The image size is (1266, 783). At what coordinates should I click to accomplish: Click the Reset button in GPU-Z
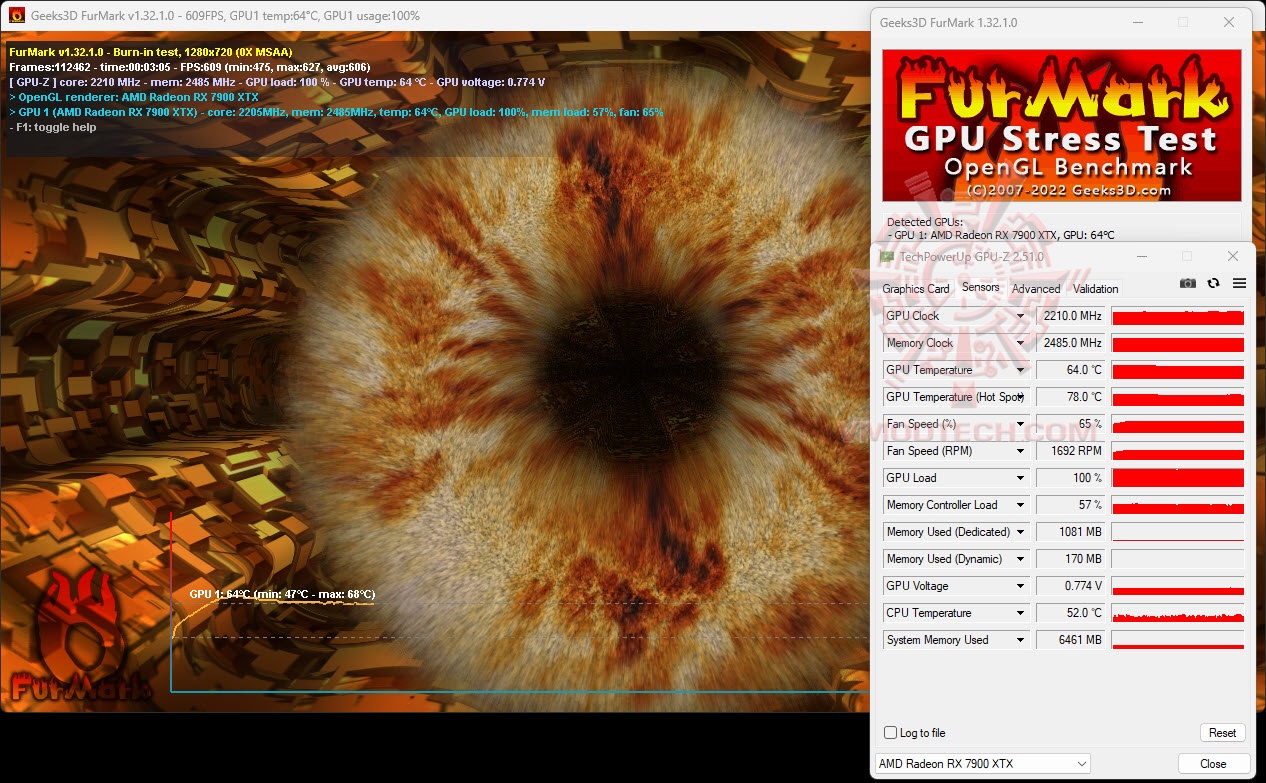pos(1222,733)
